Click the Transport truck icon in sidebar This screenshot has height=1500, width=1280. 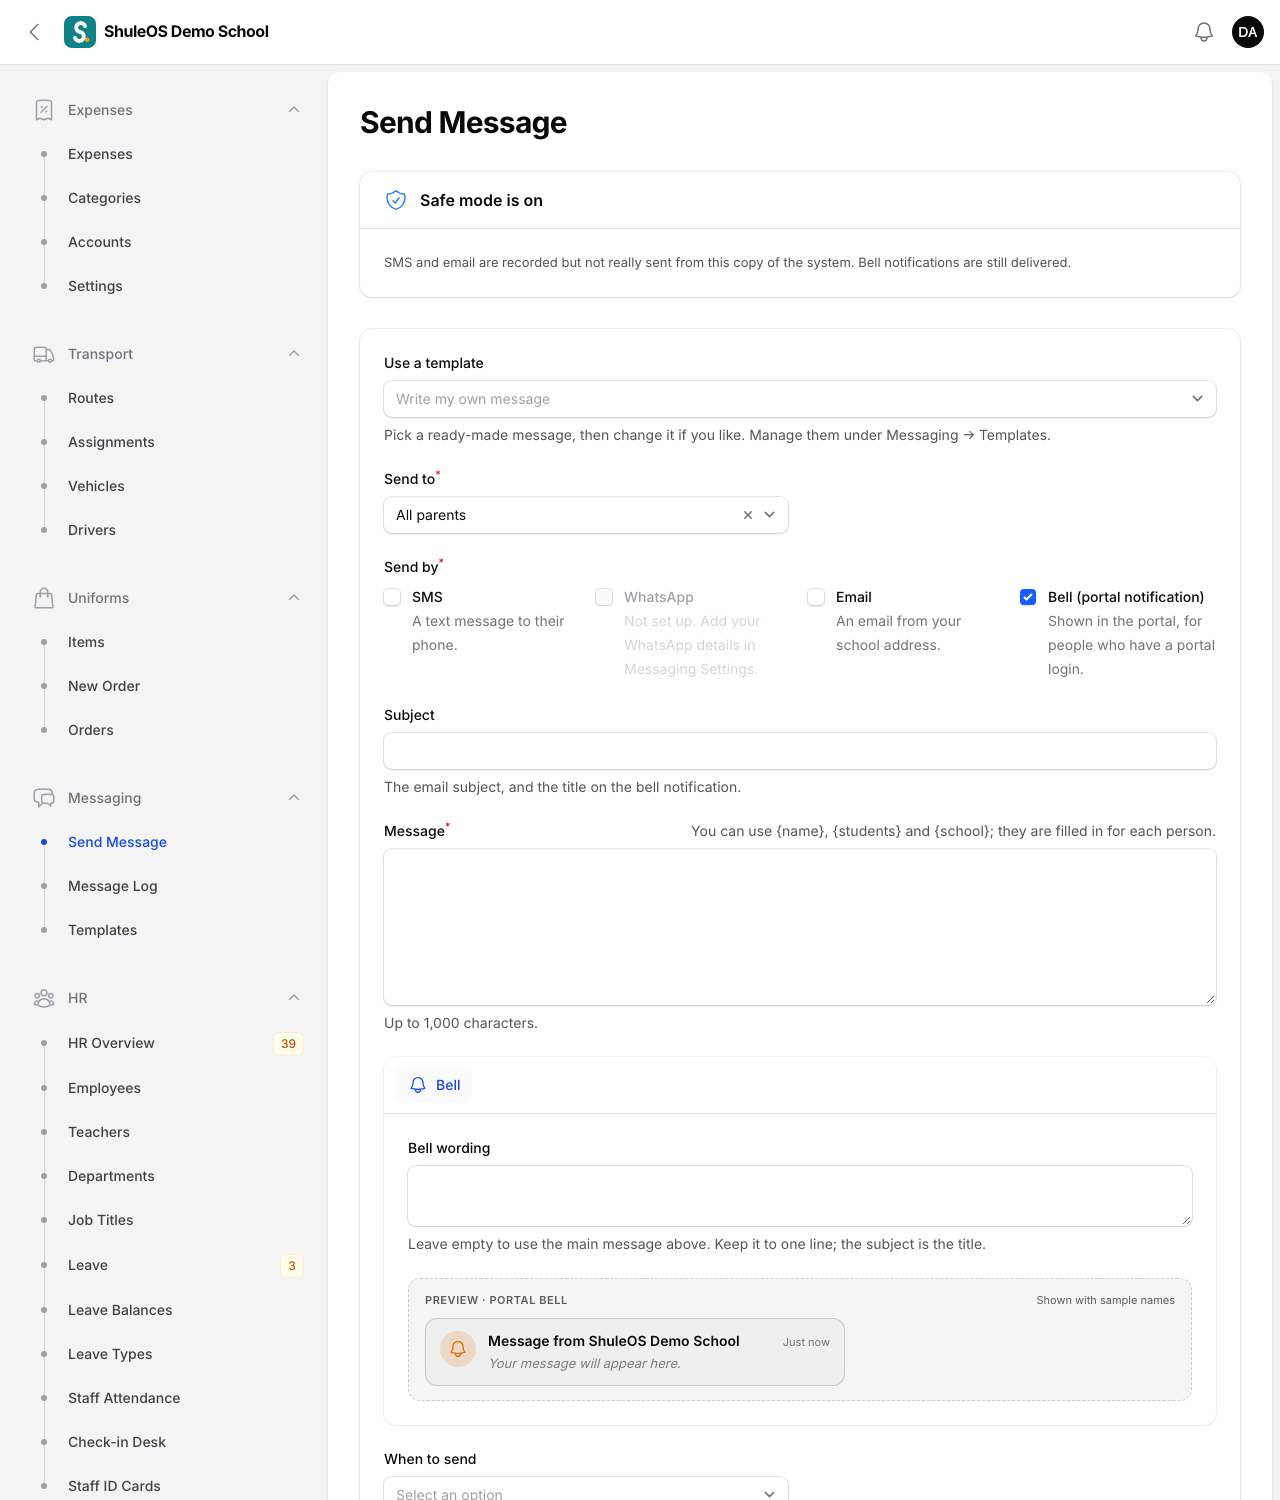point(44,354)
